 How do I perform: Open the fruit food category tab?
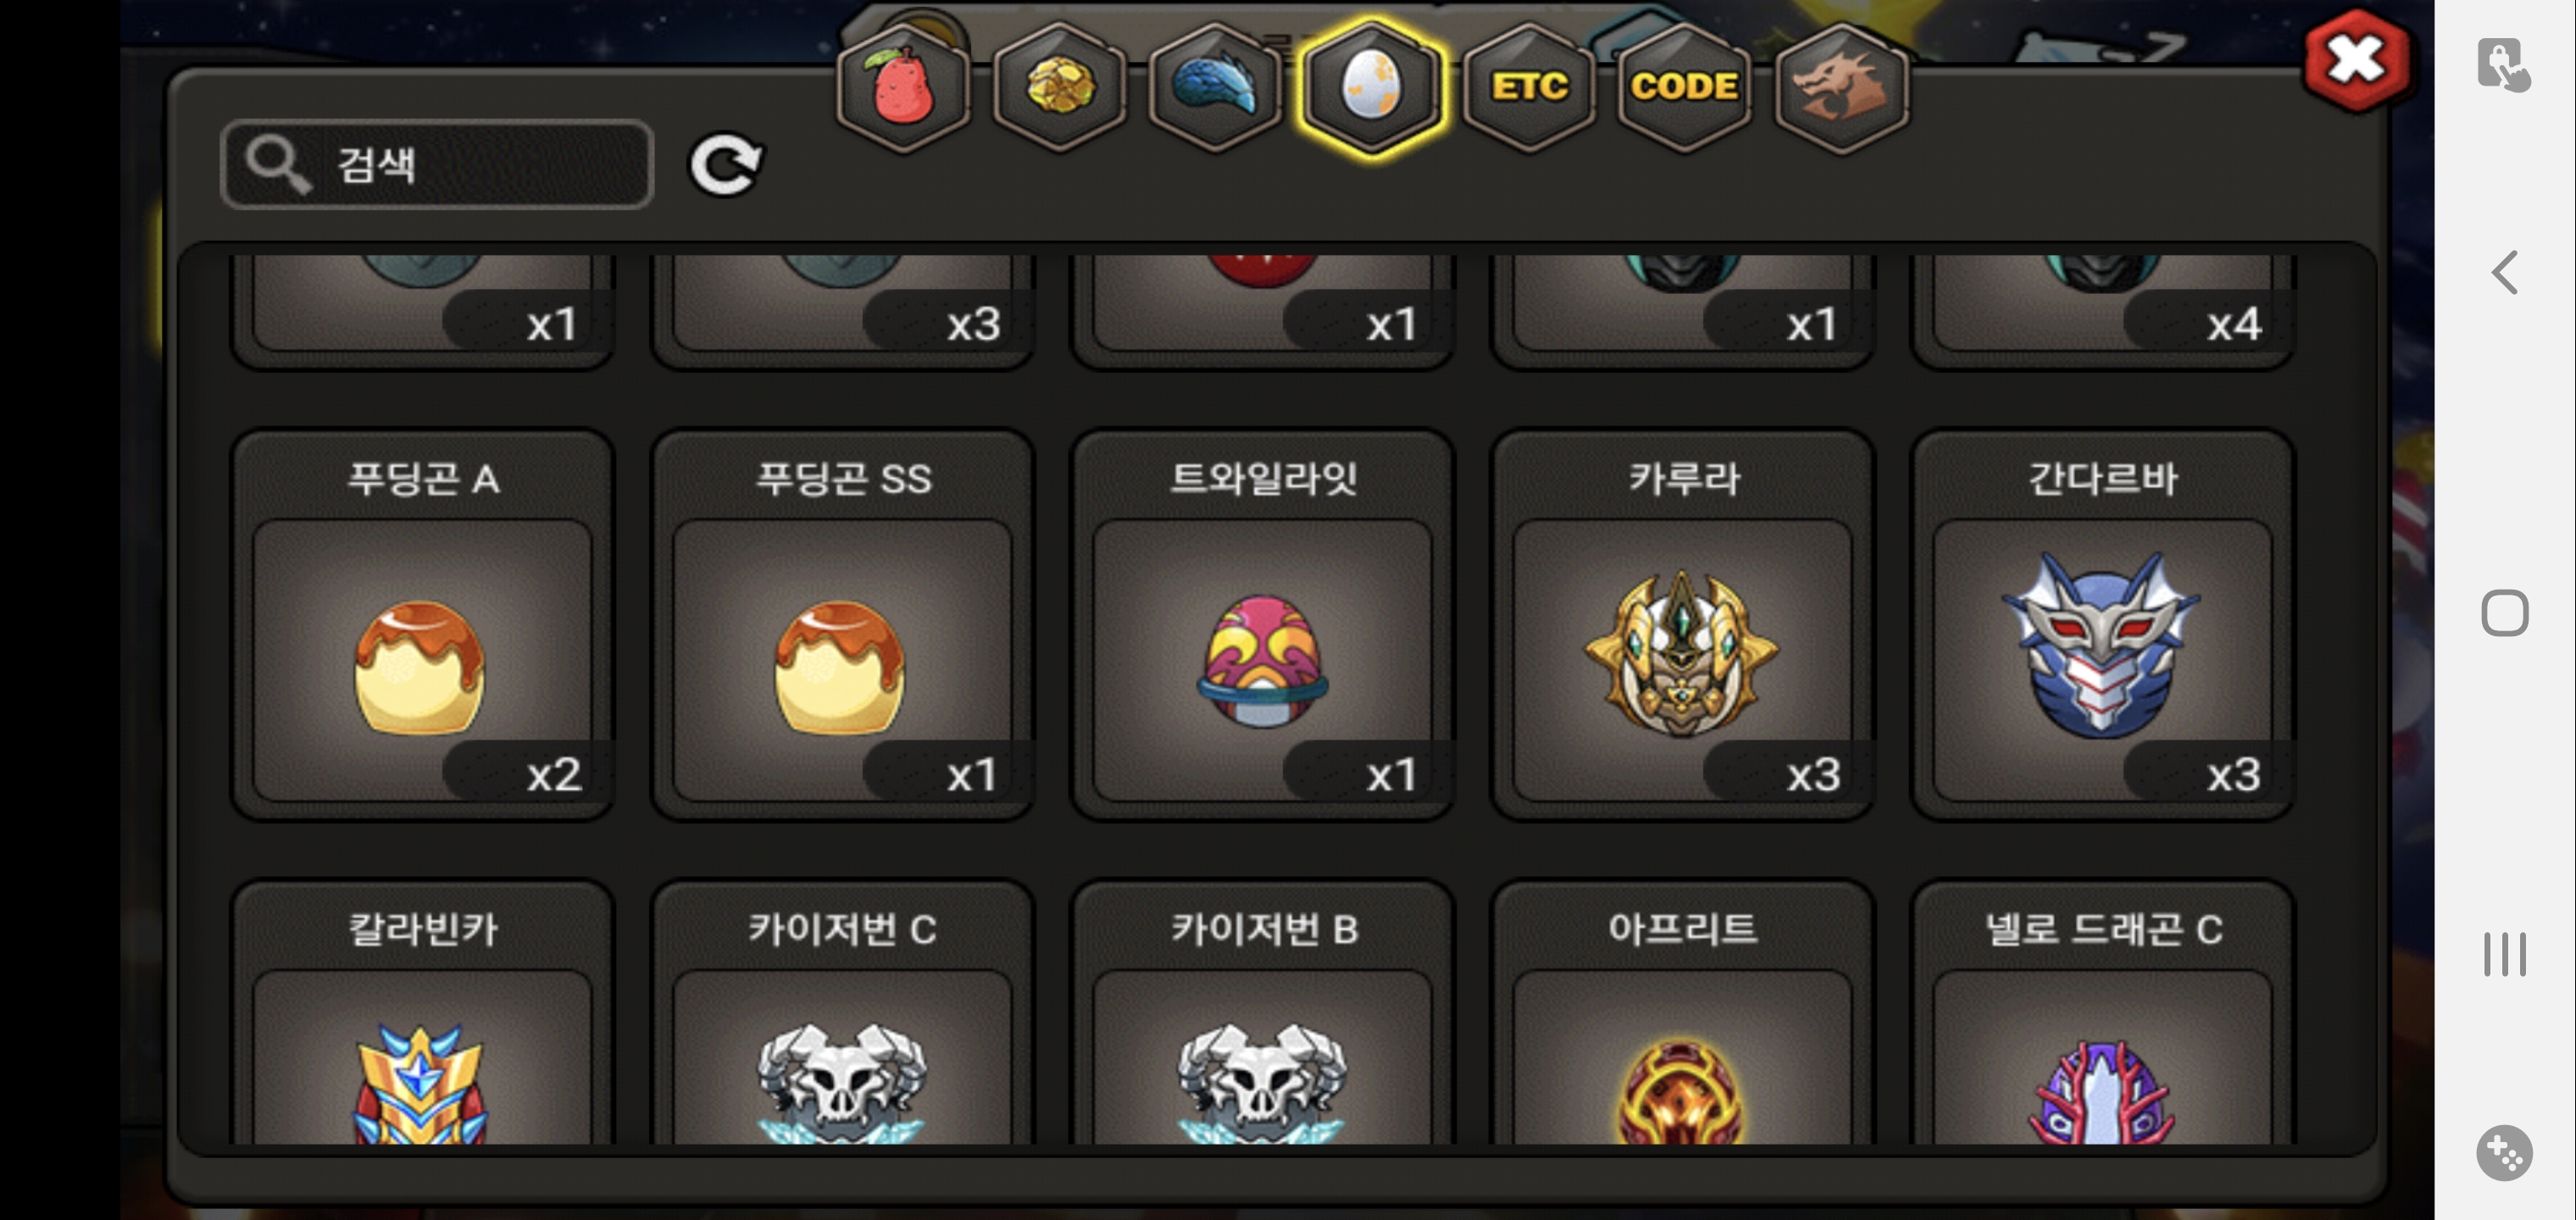pyautogui.click(x=903, y=87)
